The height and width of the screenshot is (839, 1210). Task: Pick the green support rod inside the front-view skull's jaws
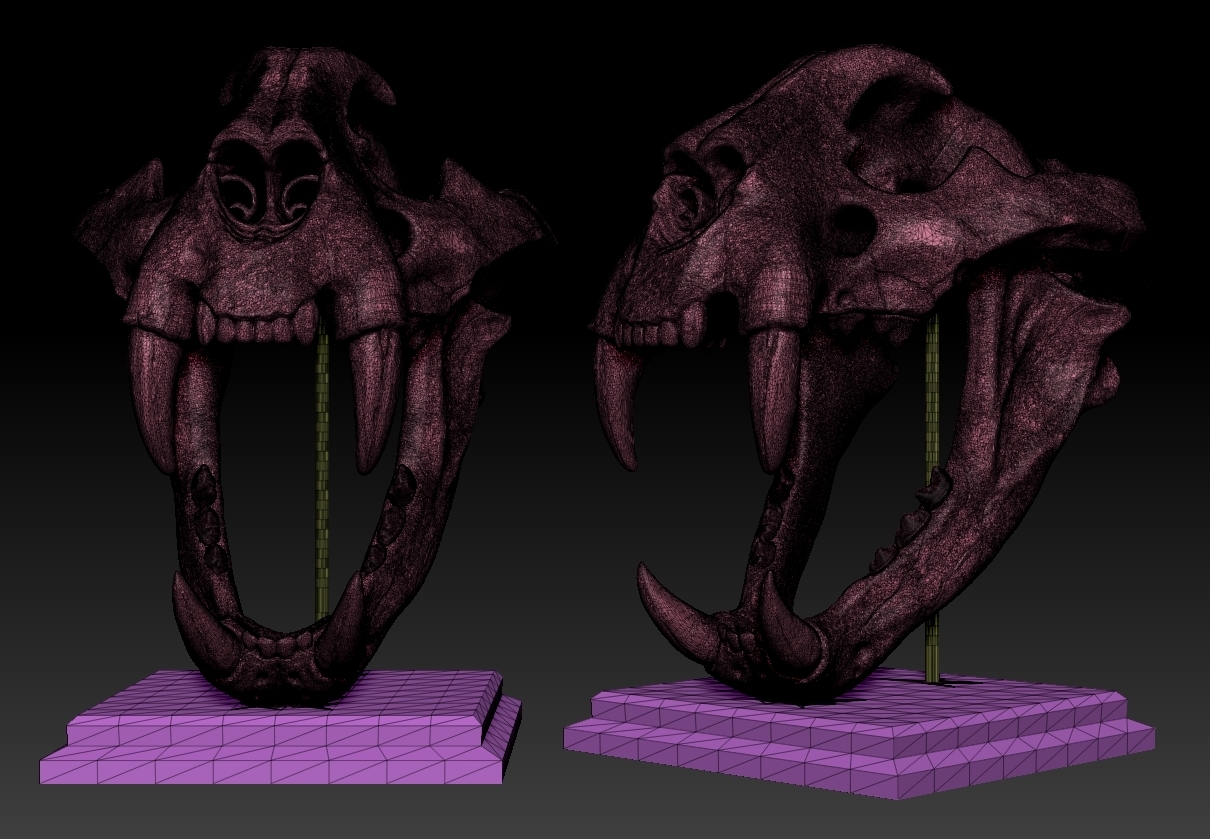[322, 470]
